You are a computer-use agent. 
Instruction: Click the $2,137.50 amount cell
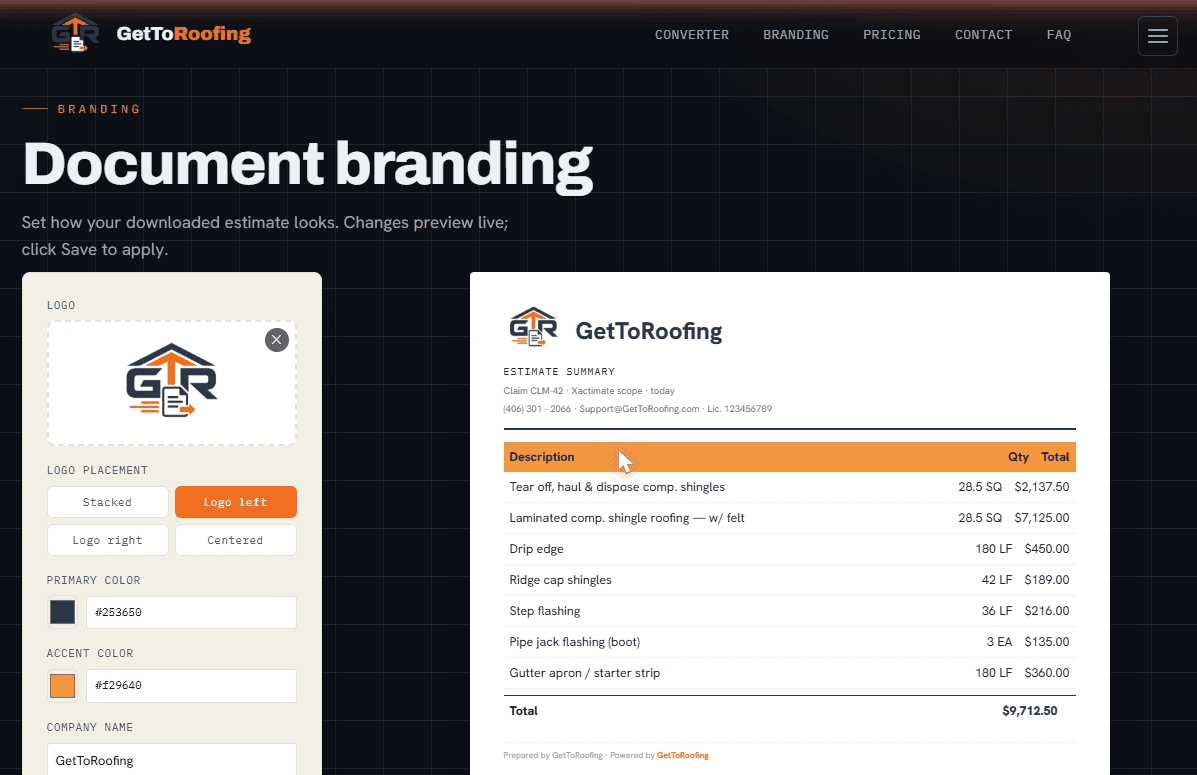point(1041,487)
